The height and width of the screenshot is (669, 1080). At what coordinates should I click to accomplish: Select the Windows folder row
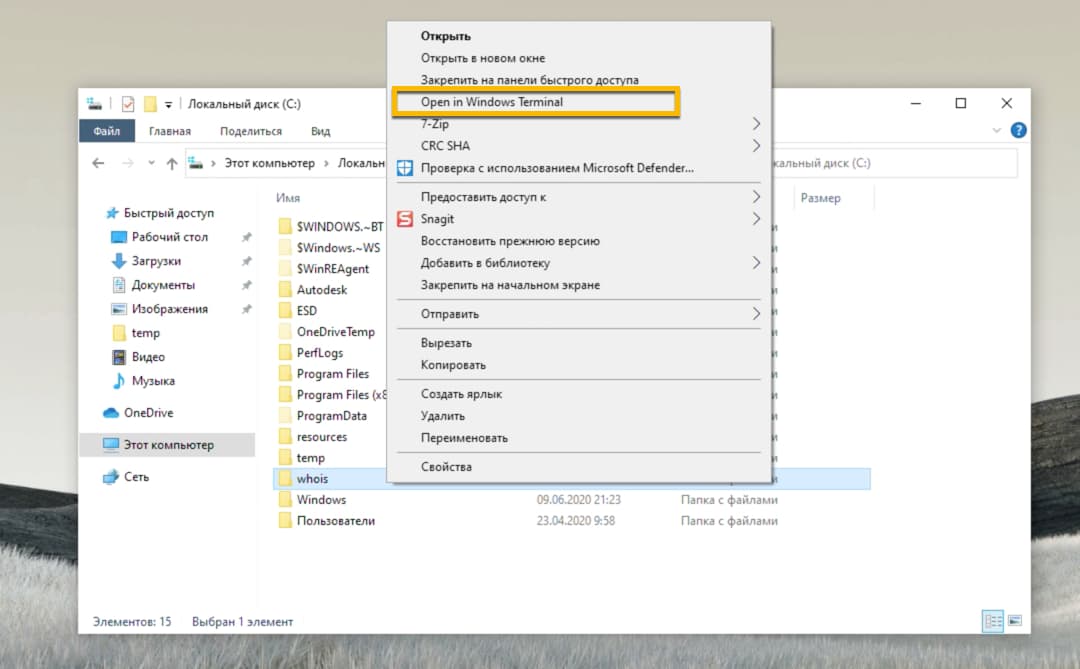pos(572,500)
